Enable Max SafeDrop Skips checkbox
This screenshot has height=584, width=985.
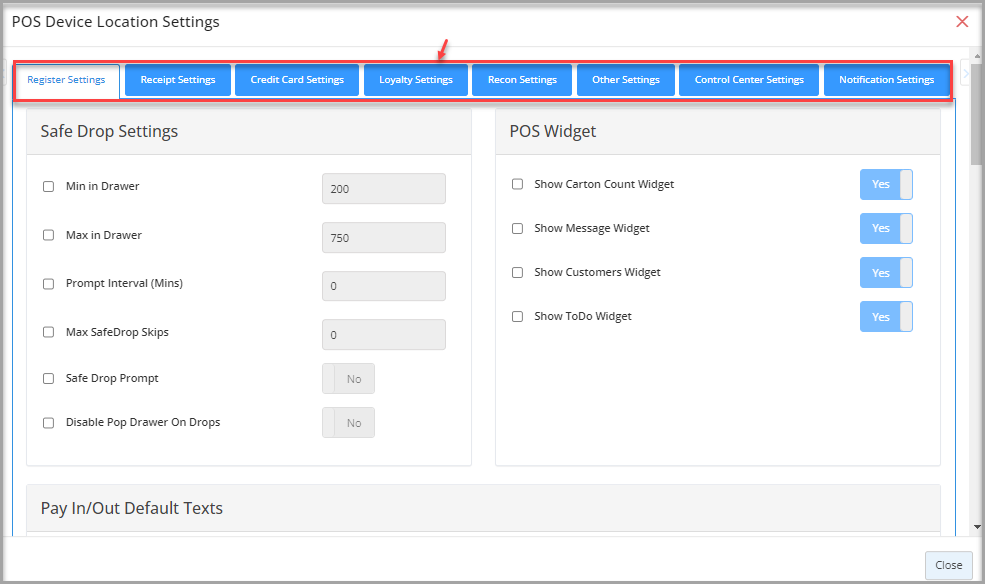pos(48,332)
